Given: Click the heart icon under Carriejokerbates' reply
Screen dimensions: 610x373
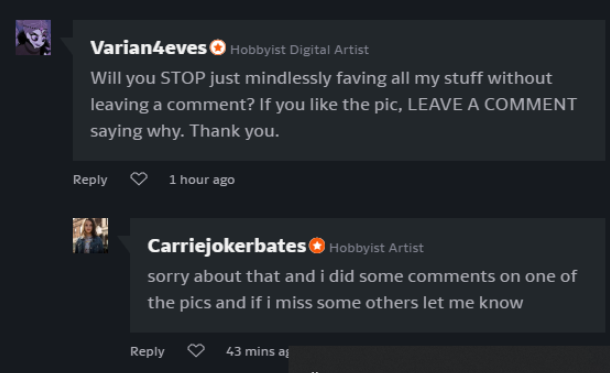Looking at the screenshot, I should pos(196,350).
